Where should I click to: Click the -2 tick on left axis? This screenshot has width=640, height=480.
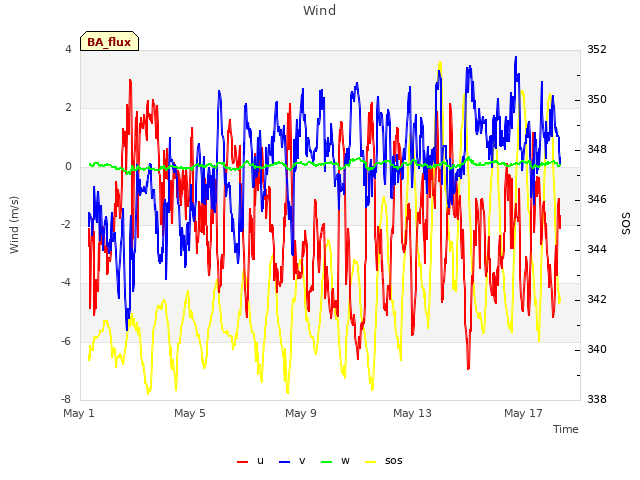67,224
